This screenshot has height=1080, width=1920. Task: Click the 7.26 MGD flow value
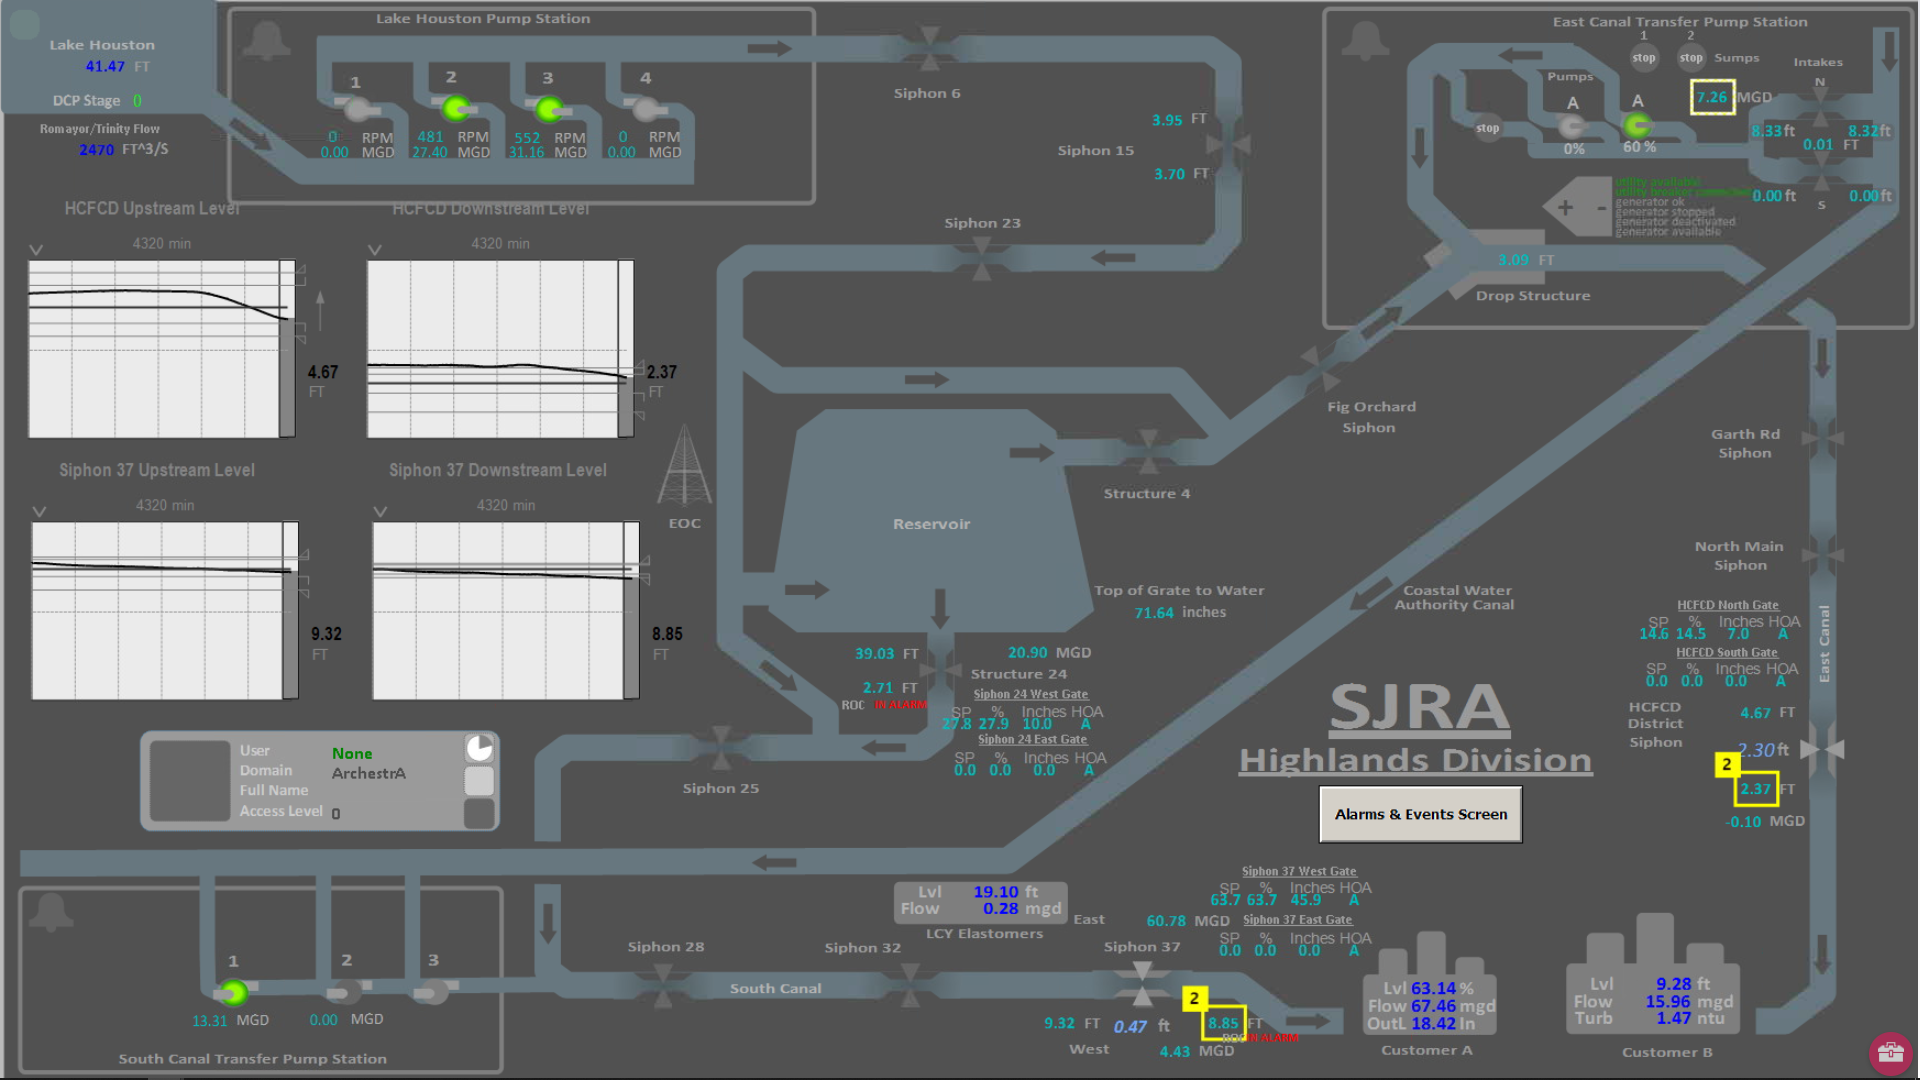[x=1712, y=97]
